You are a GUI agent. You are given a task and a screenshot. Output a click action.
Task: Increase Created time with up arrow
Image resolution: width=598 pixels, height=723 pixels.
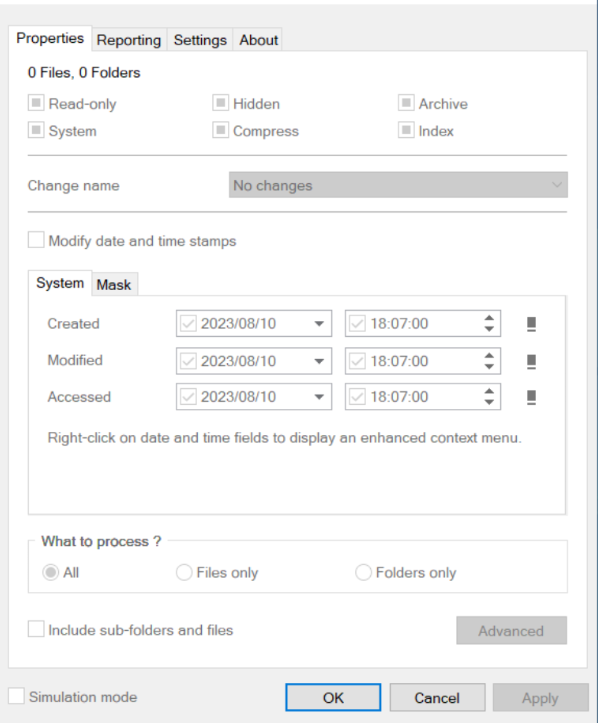[x=489, y=318]
